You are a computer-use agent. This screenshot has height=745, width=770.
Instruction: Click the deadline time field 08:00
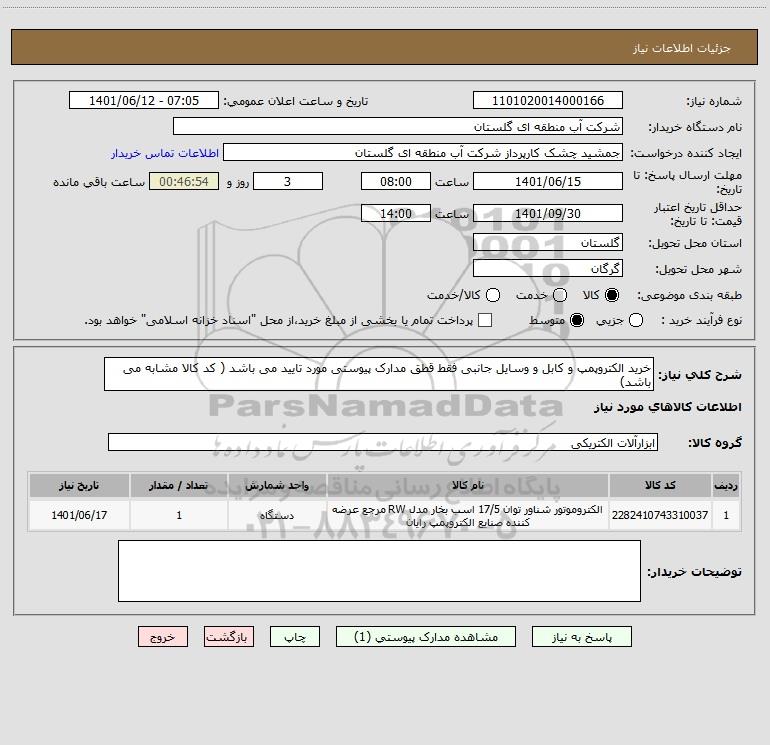point(396,181)
